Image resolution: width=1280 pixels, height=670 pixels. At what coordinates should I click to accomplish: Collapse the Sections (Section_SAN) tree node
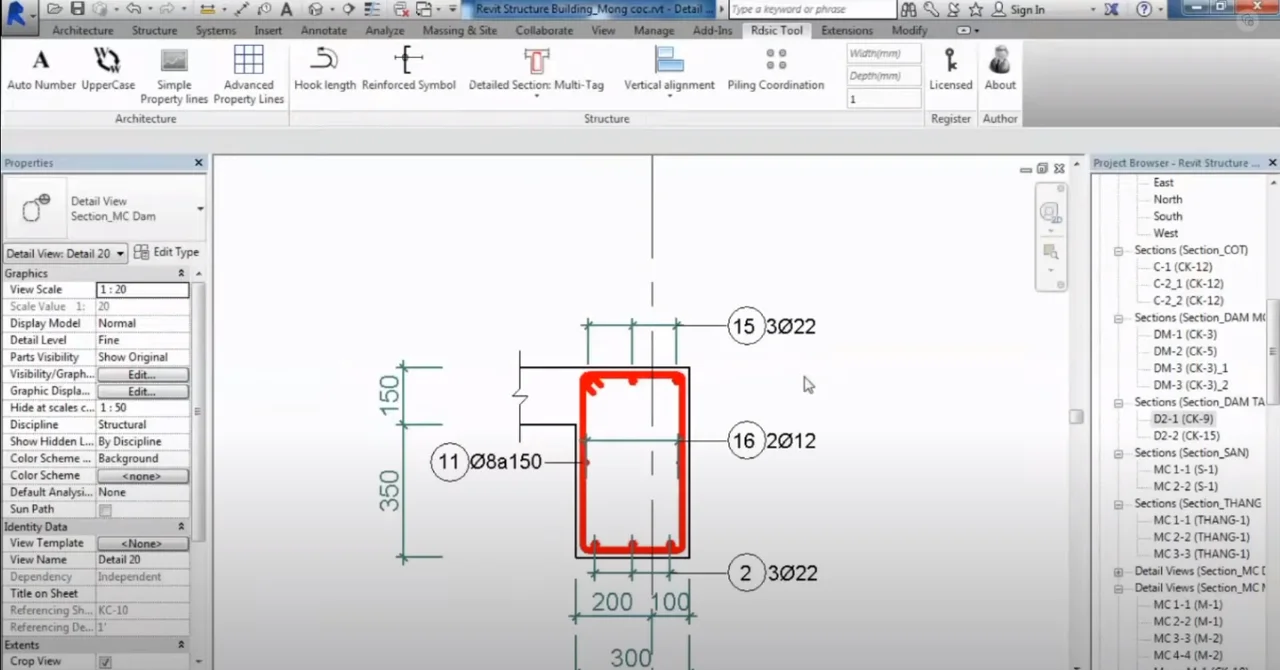1119,453
